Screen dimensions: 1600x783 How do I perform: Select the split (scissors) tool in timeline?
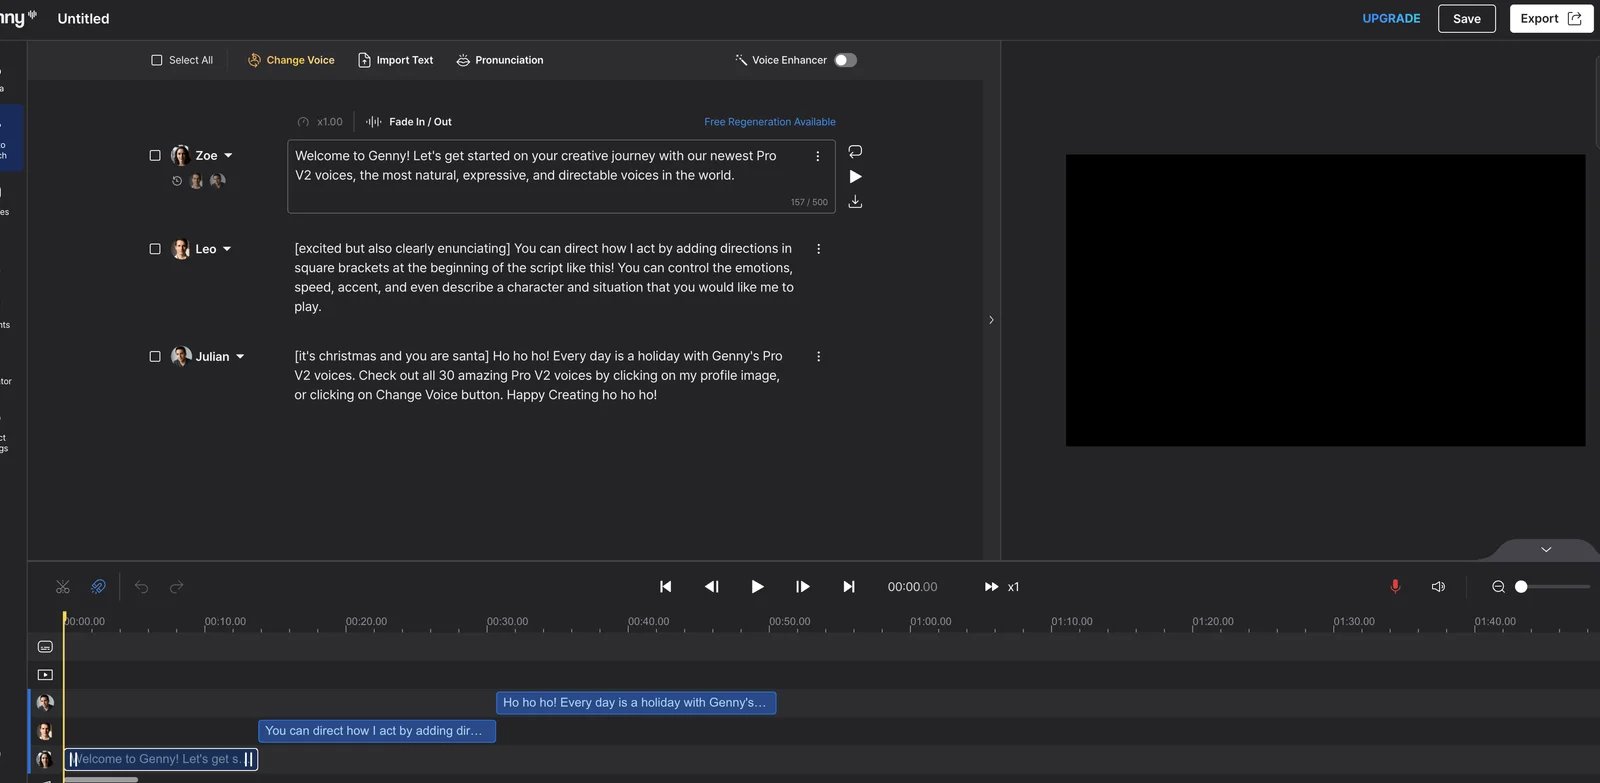click(x=63, y=587)
